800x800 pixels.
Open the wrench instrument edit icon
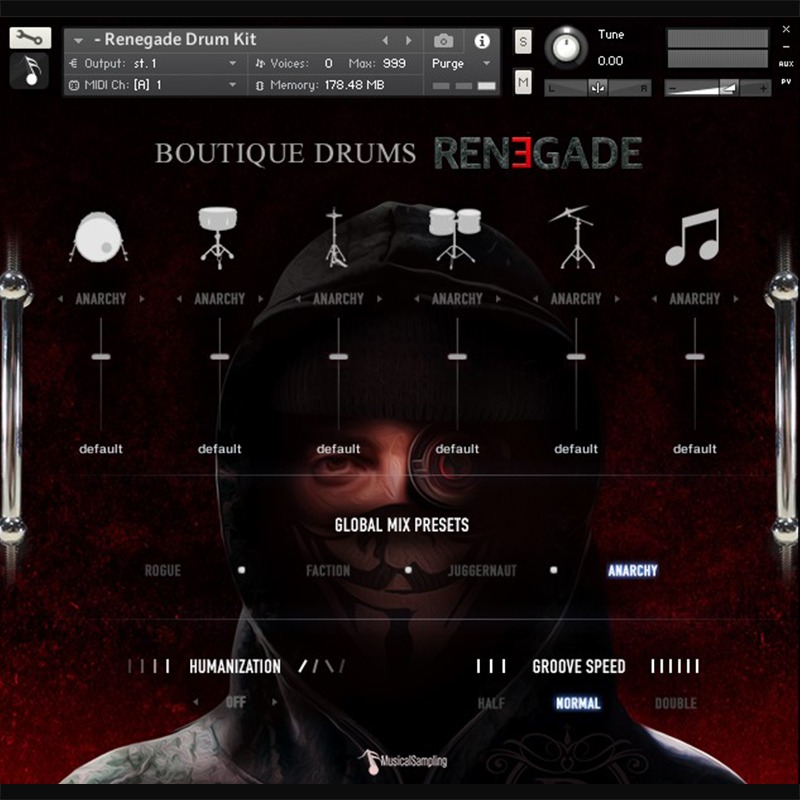click(x=30, y=37)
